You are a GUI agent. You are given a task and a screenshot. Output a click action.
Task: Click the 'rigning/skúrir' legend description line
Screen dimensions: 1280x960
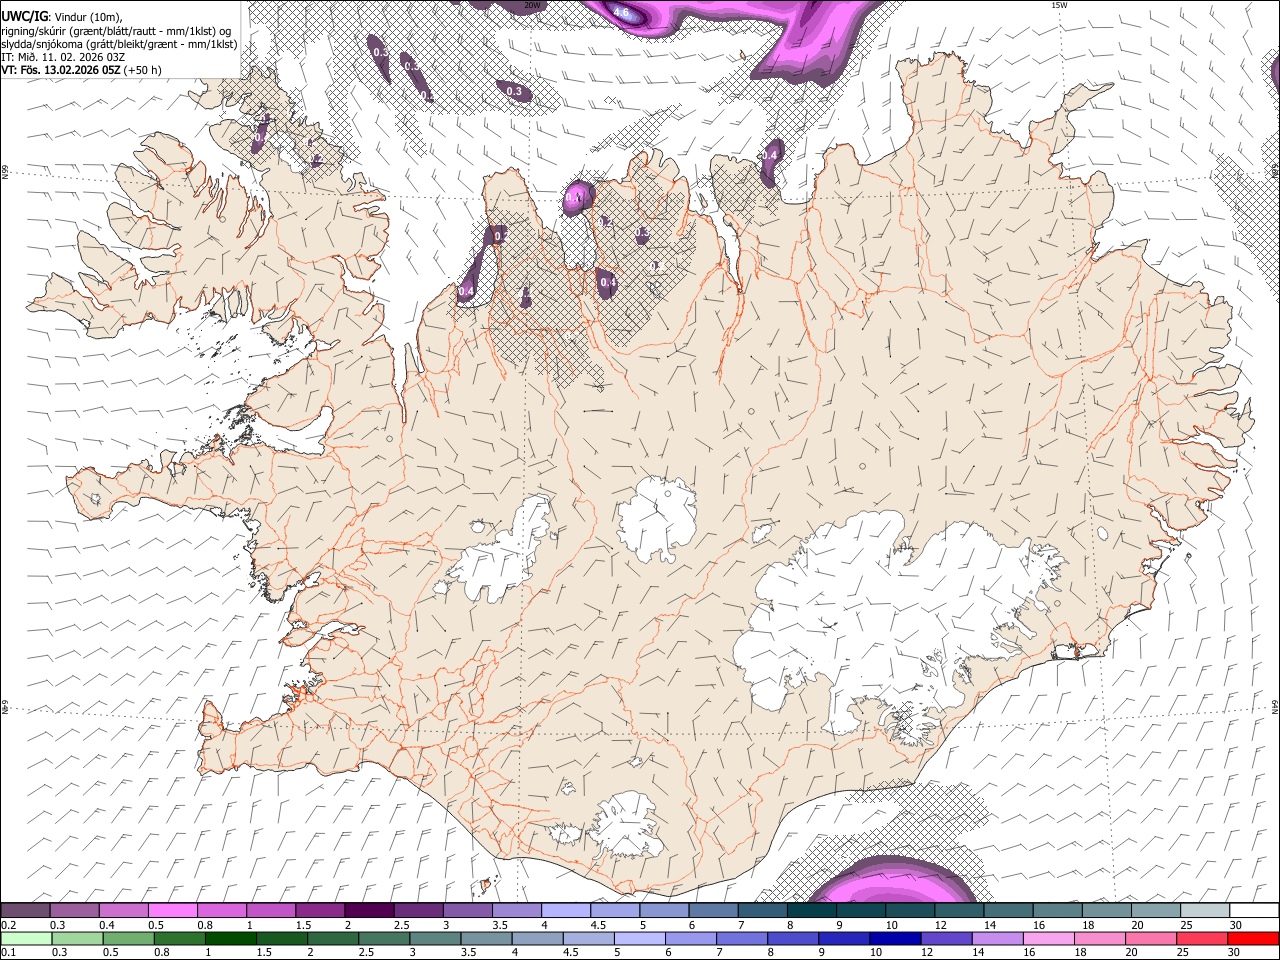click(x=116, y=31)
